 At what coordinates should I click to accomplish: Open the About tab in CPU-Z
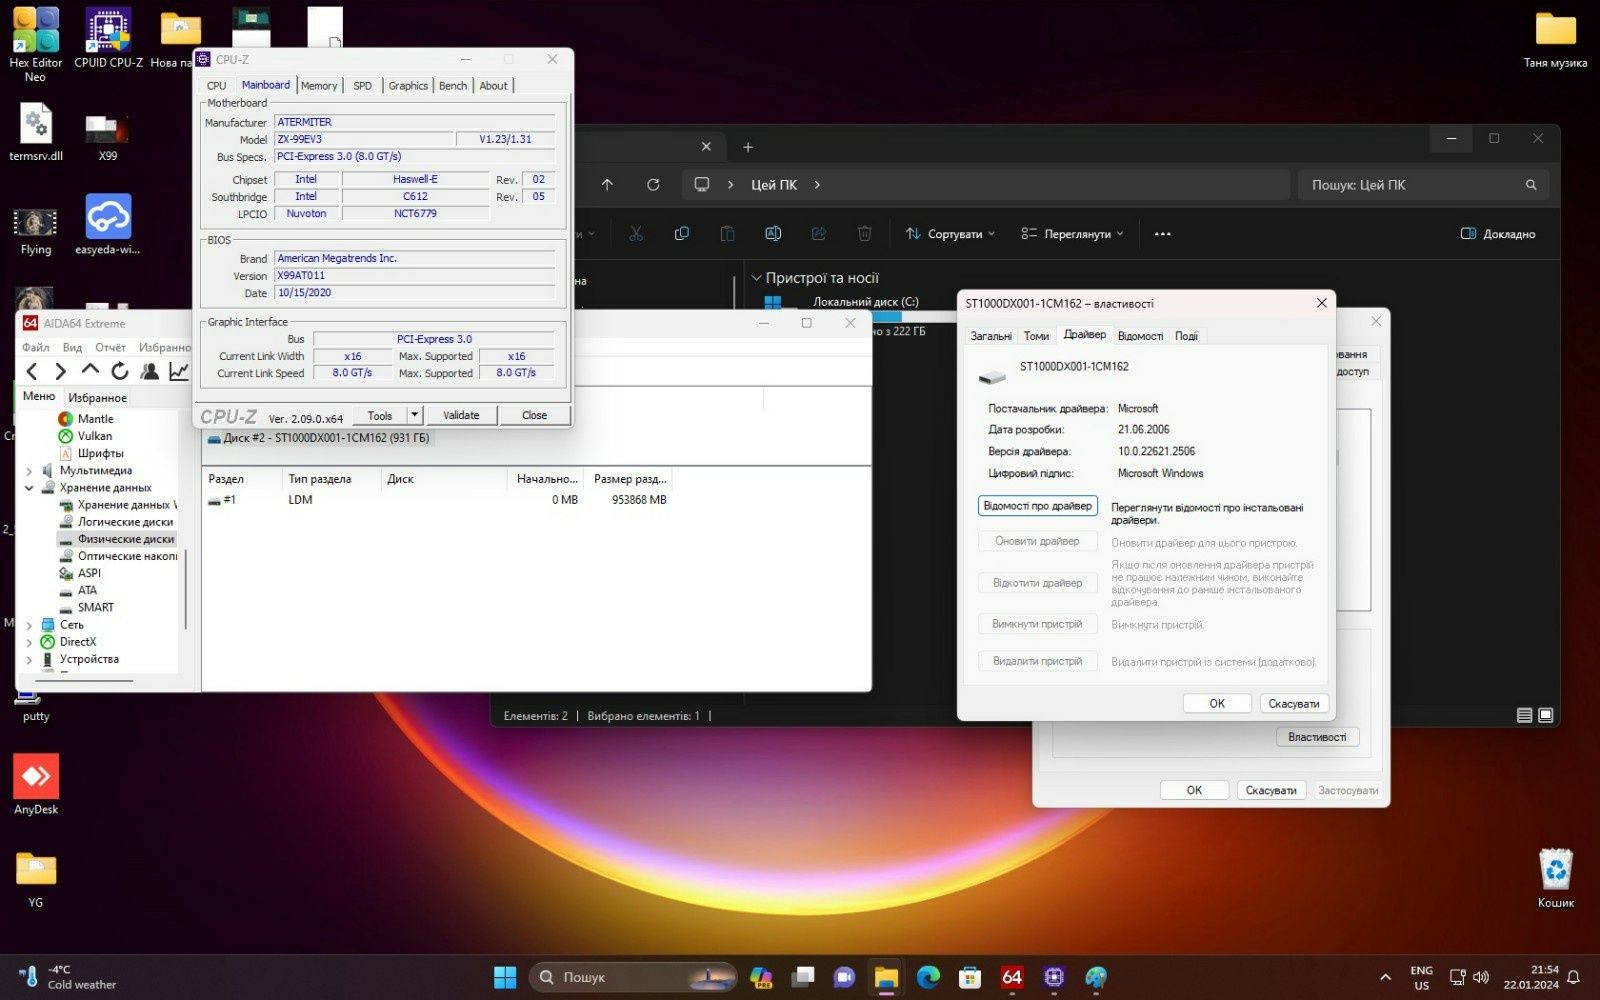coord(493,86)
